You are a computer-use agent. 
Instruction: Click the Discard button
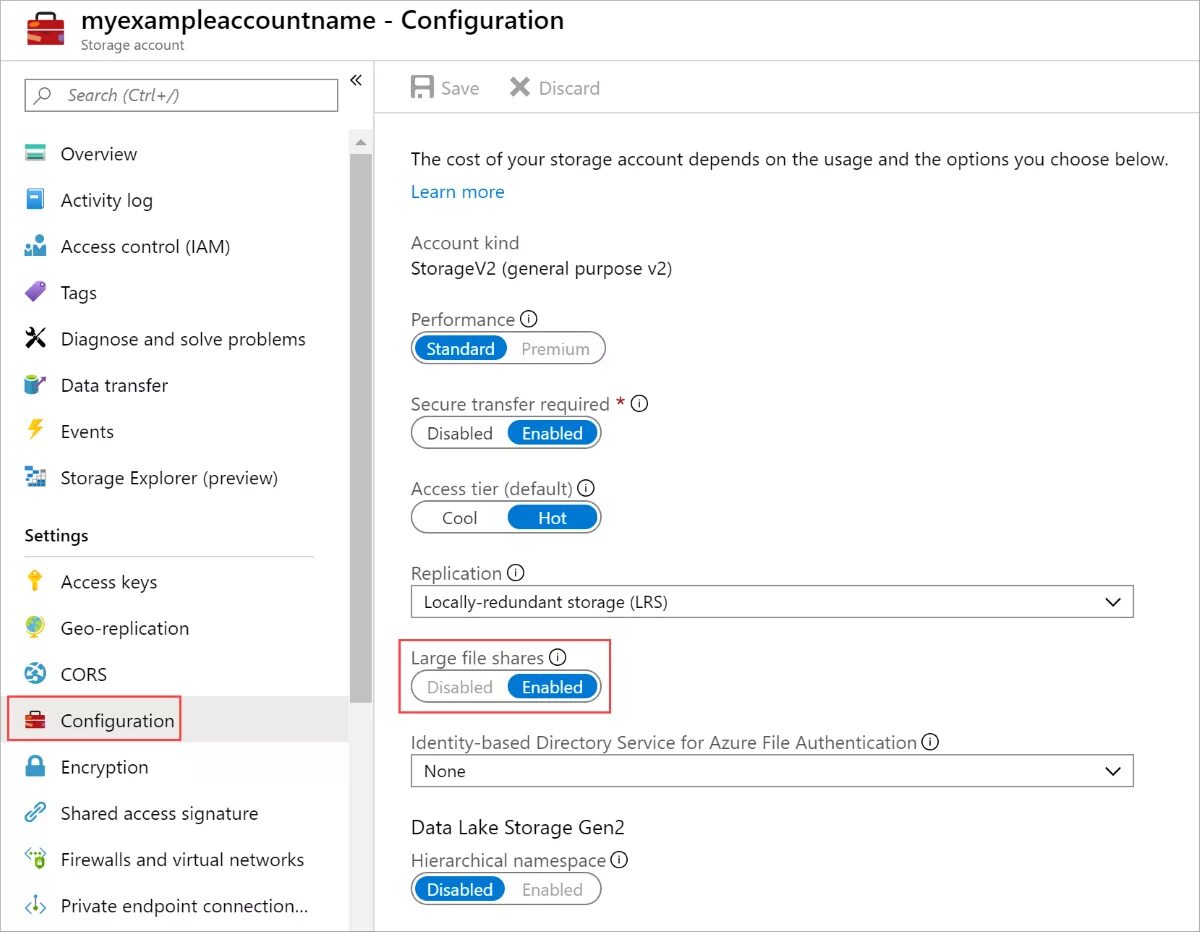[x=555, y=88]
